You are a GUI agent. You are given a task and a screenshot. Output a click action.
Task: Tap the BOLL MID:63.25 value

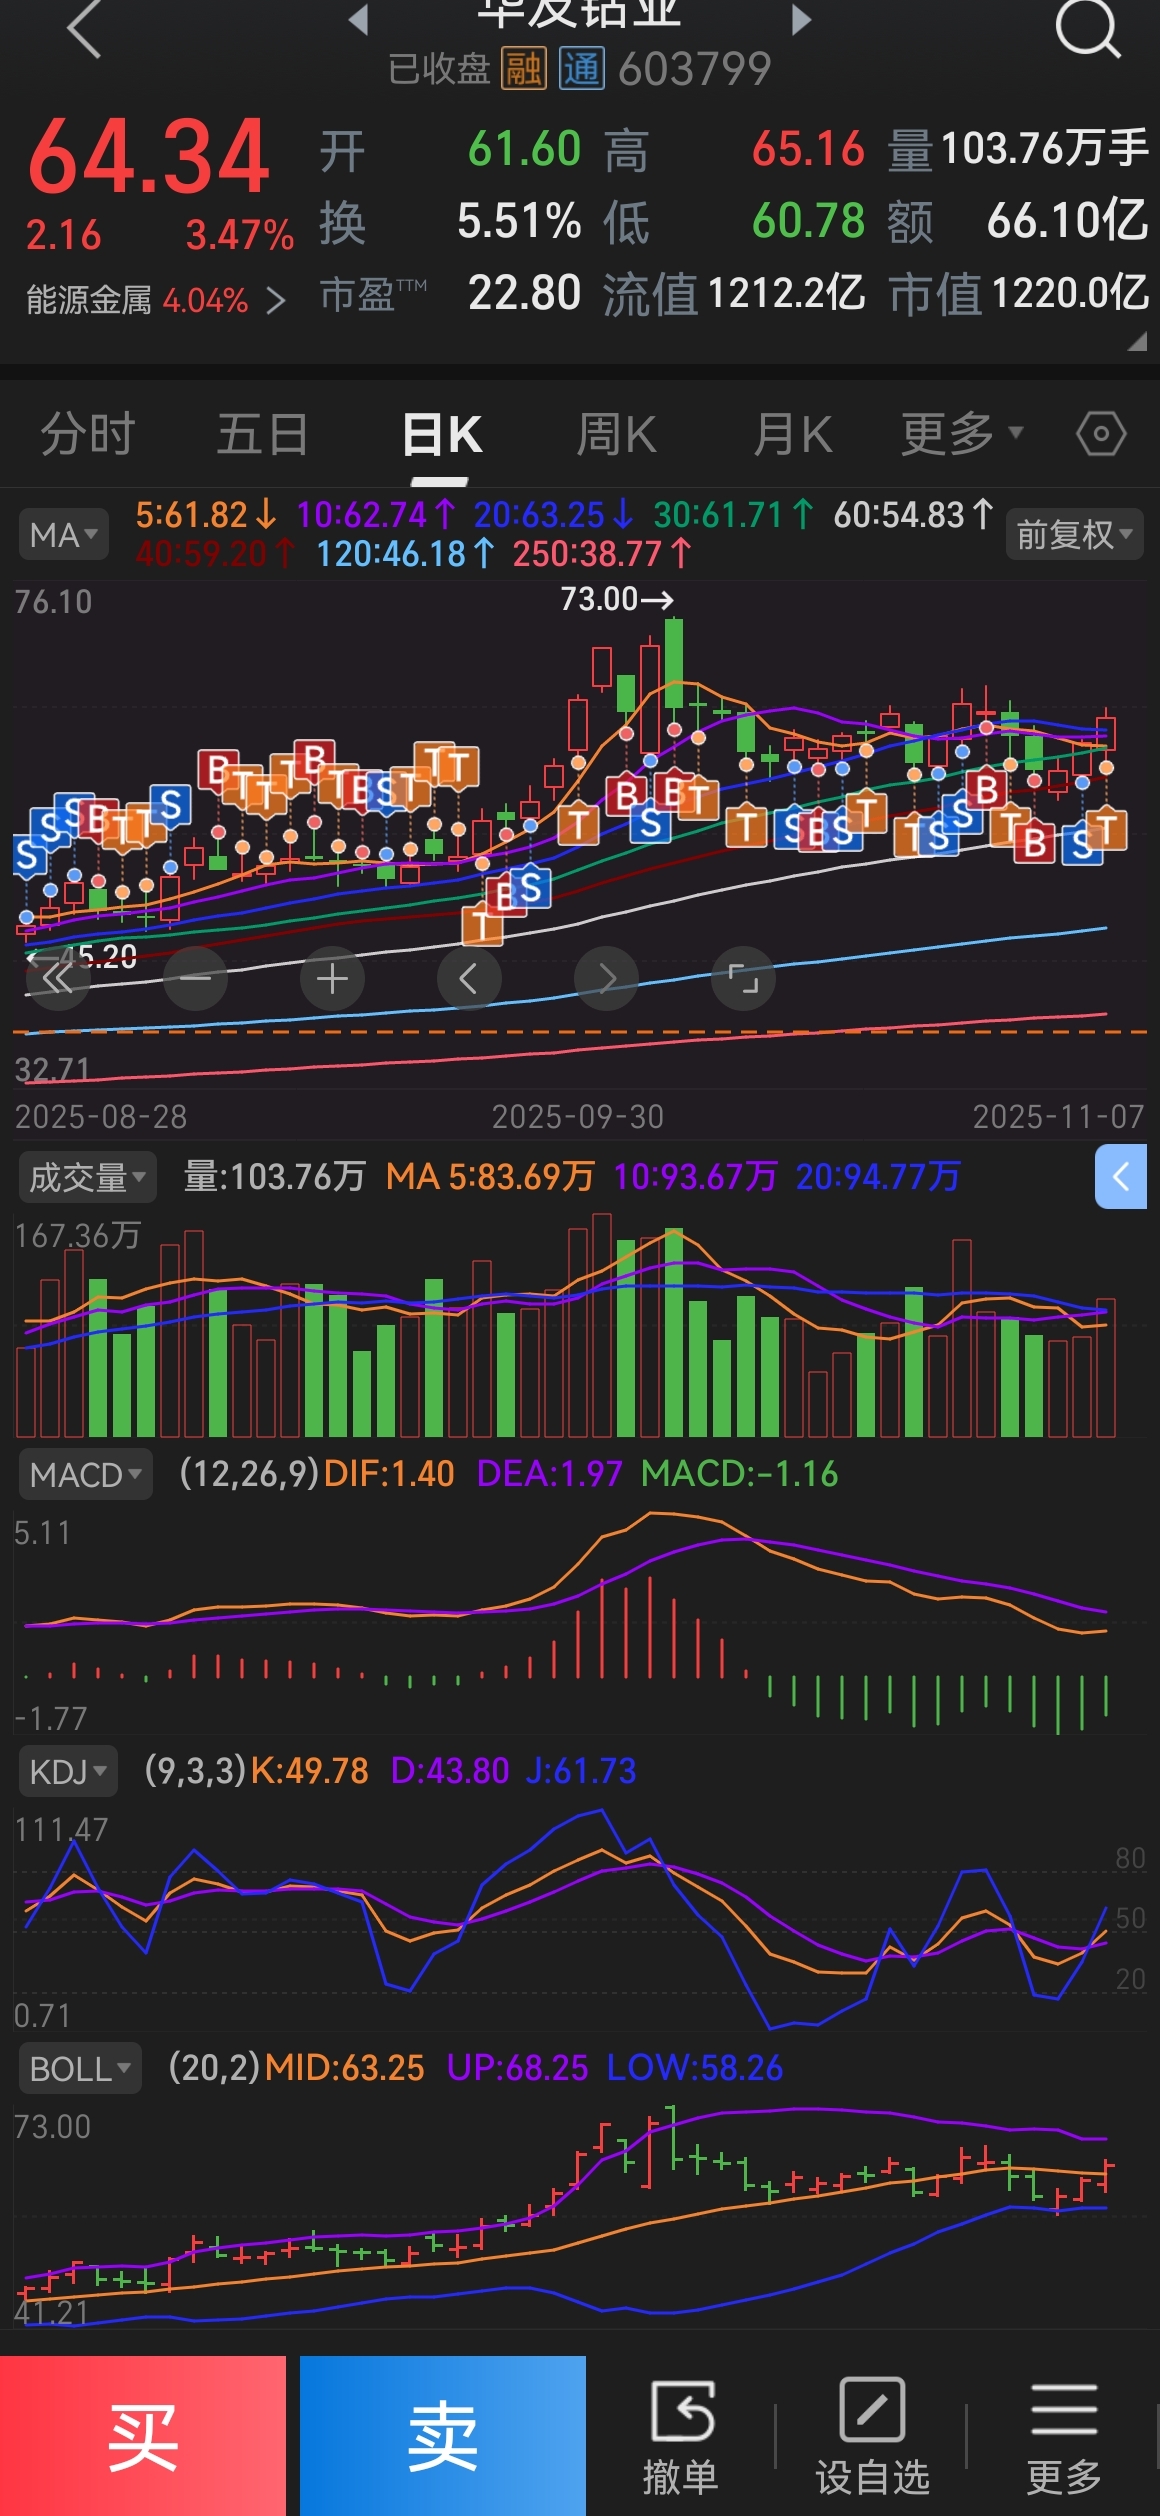point(345,2069)
